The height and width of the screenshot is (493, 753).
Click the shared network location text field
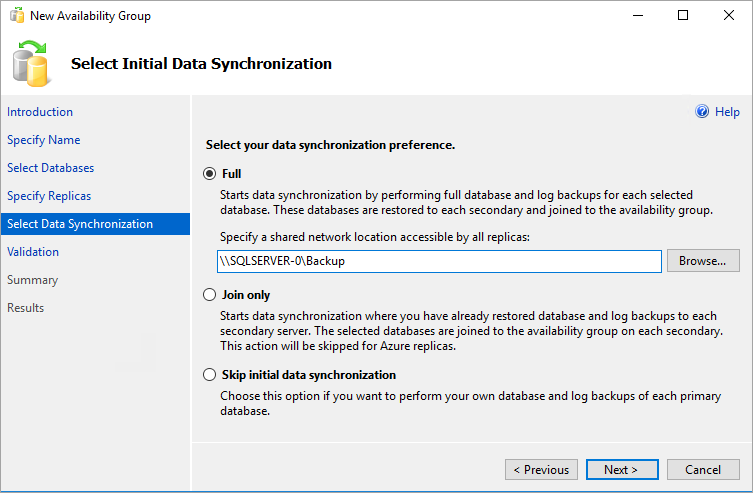pyautogui.click(x=439, y=261)
